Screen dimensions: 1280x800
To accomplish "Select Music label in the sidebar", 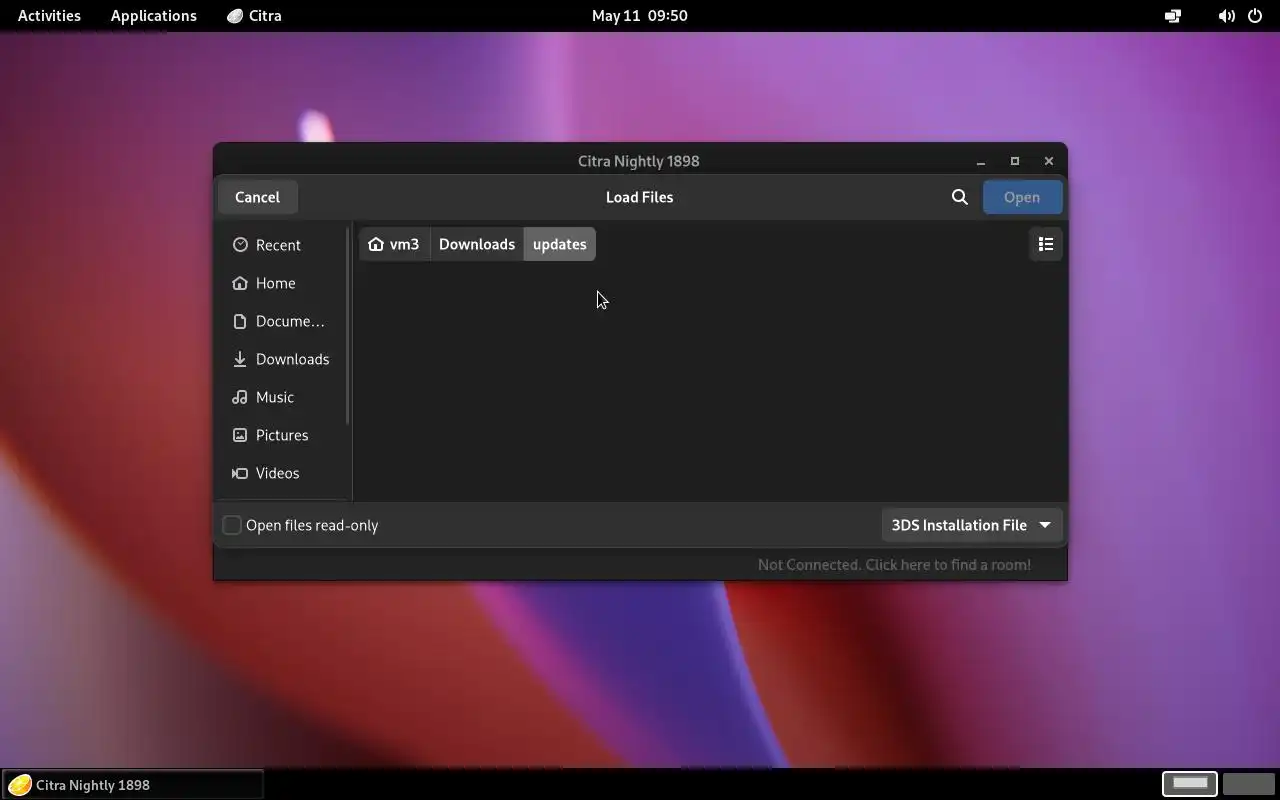I will [x=275, y=397].
